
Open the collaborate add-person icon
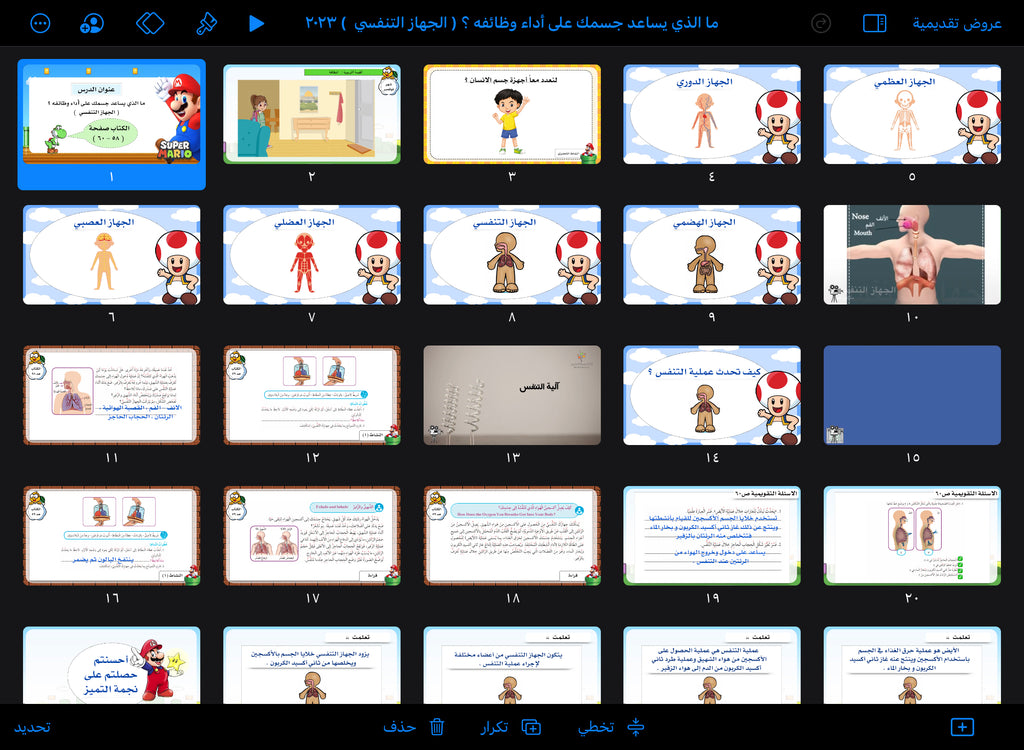click(x=92, y=24)
